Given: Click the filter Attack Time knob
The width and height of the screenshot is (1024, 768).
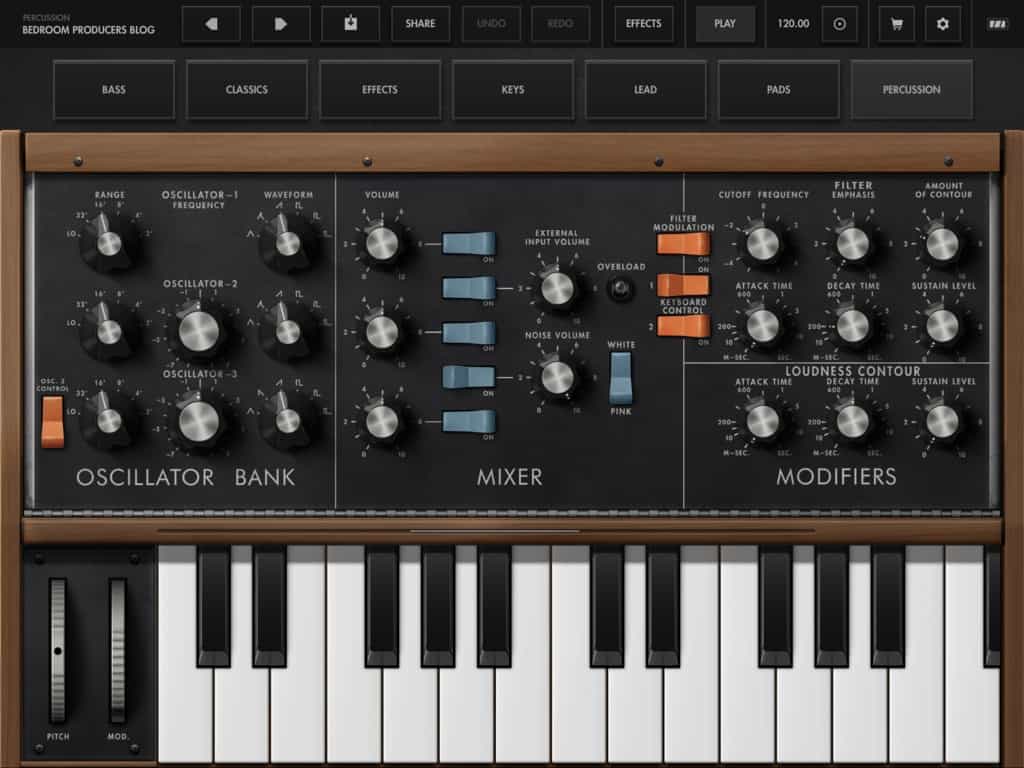Looking at the screenshot, I should (763, 326).
